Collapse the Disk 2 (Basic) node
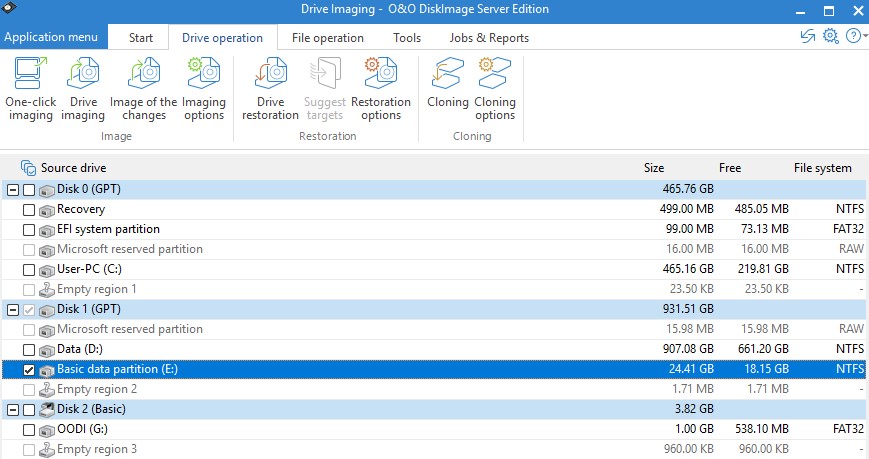The image size is (869, 459). (x=12, y=409)
